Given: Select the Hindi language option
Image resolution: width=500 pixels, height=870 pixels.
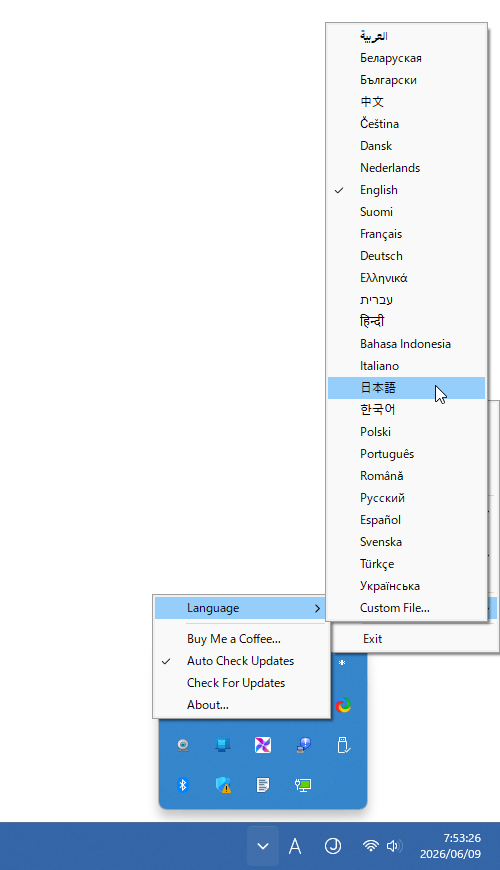Looking at the screenshot, I should pos(406,322).
